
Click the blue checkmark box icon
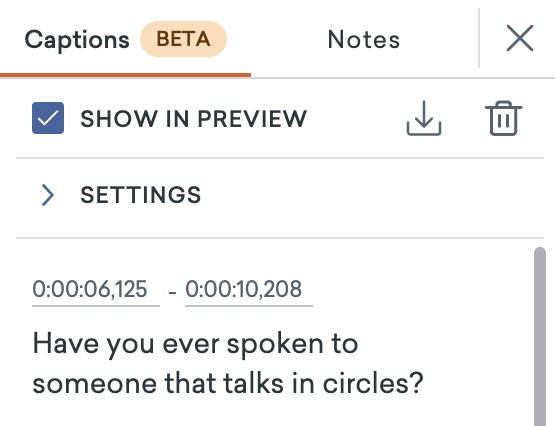tap(48, 118)
